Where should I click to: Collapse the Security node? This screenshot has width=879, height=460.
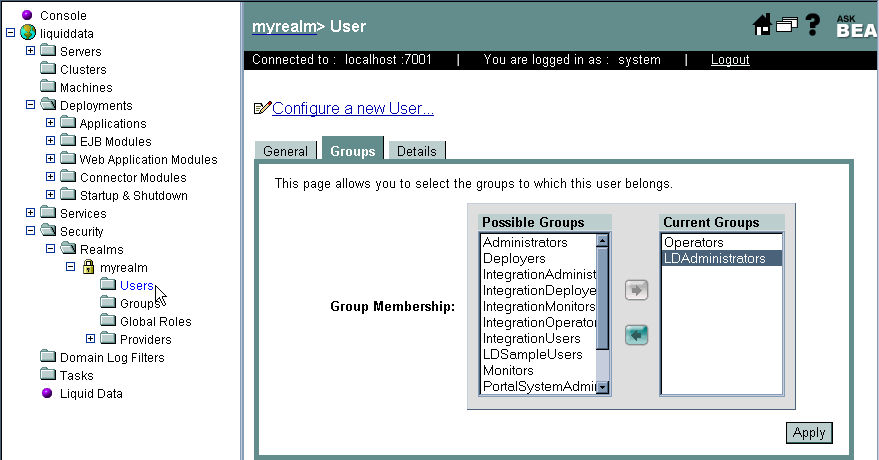30,230
